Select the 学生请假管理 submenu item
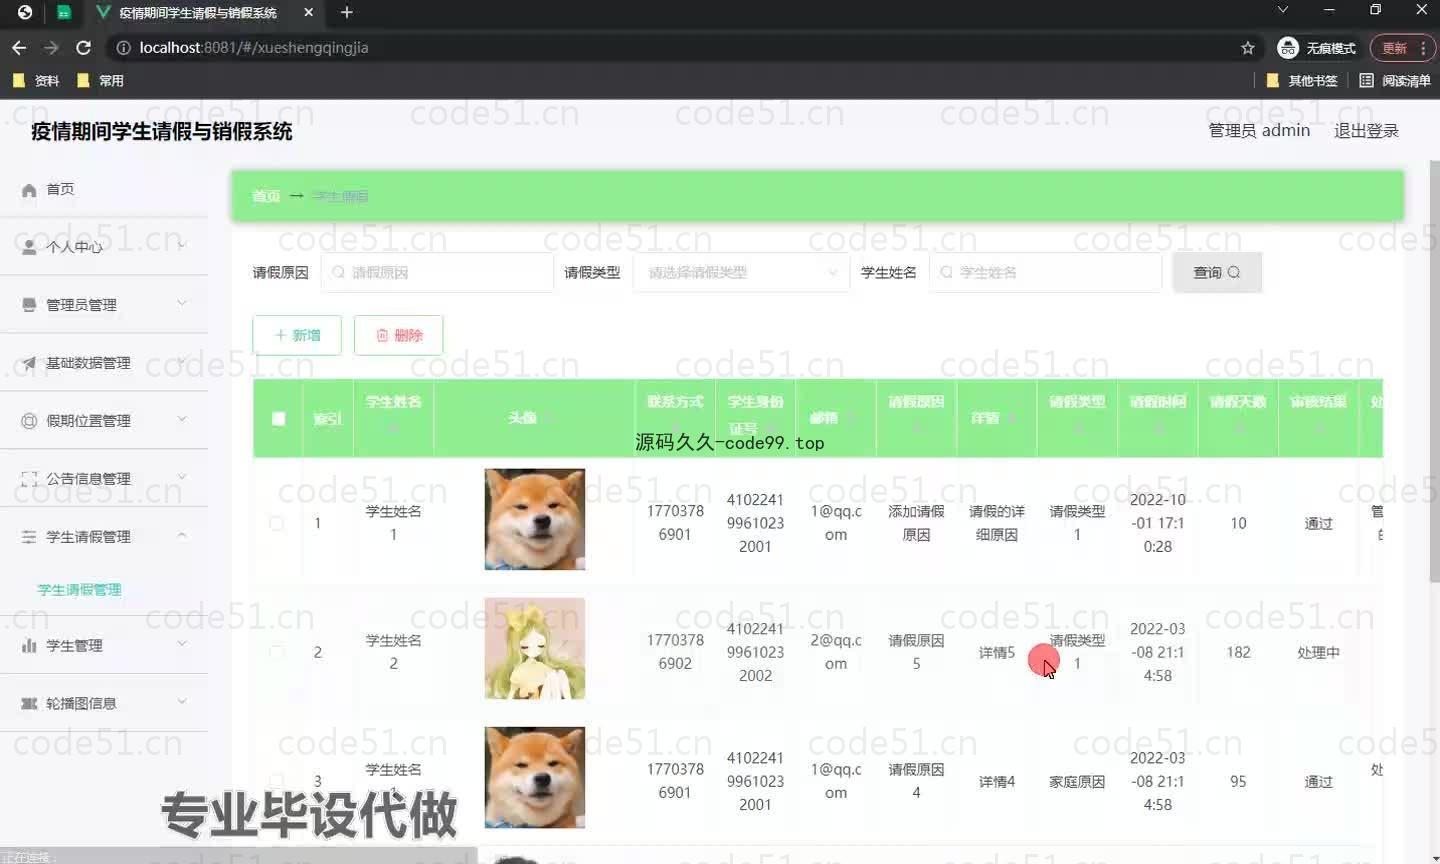This screenshot has height=864, width=1440. (79, 590)
